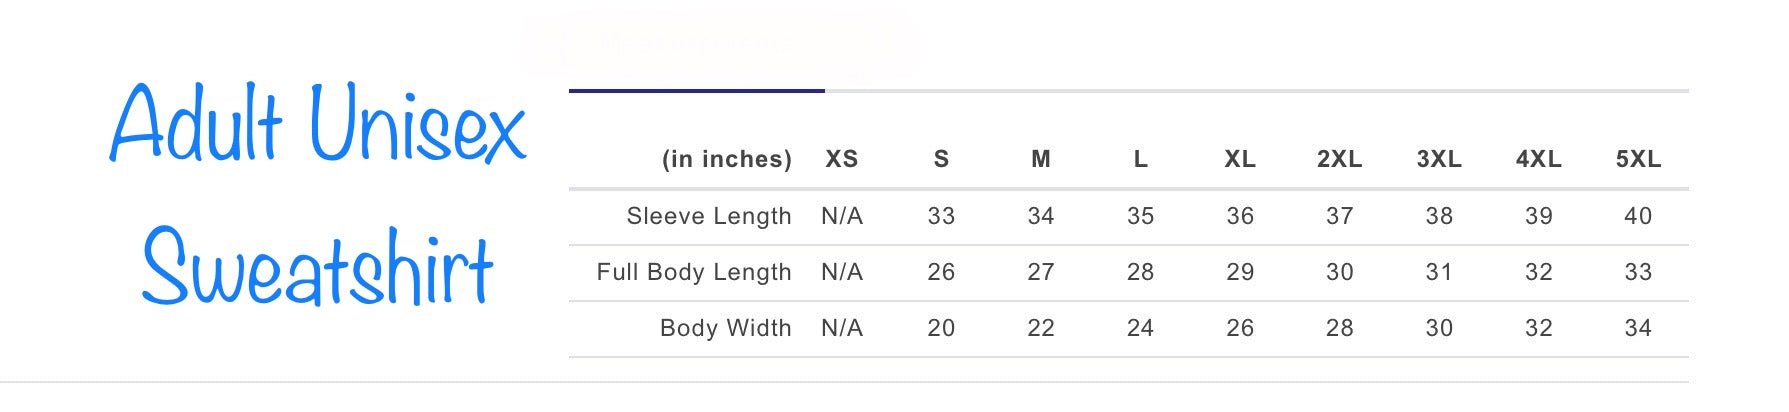Click the N/A Body Width cell
The width and height of the screenshot is (1789, 412).
(x=841, y=328)
